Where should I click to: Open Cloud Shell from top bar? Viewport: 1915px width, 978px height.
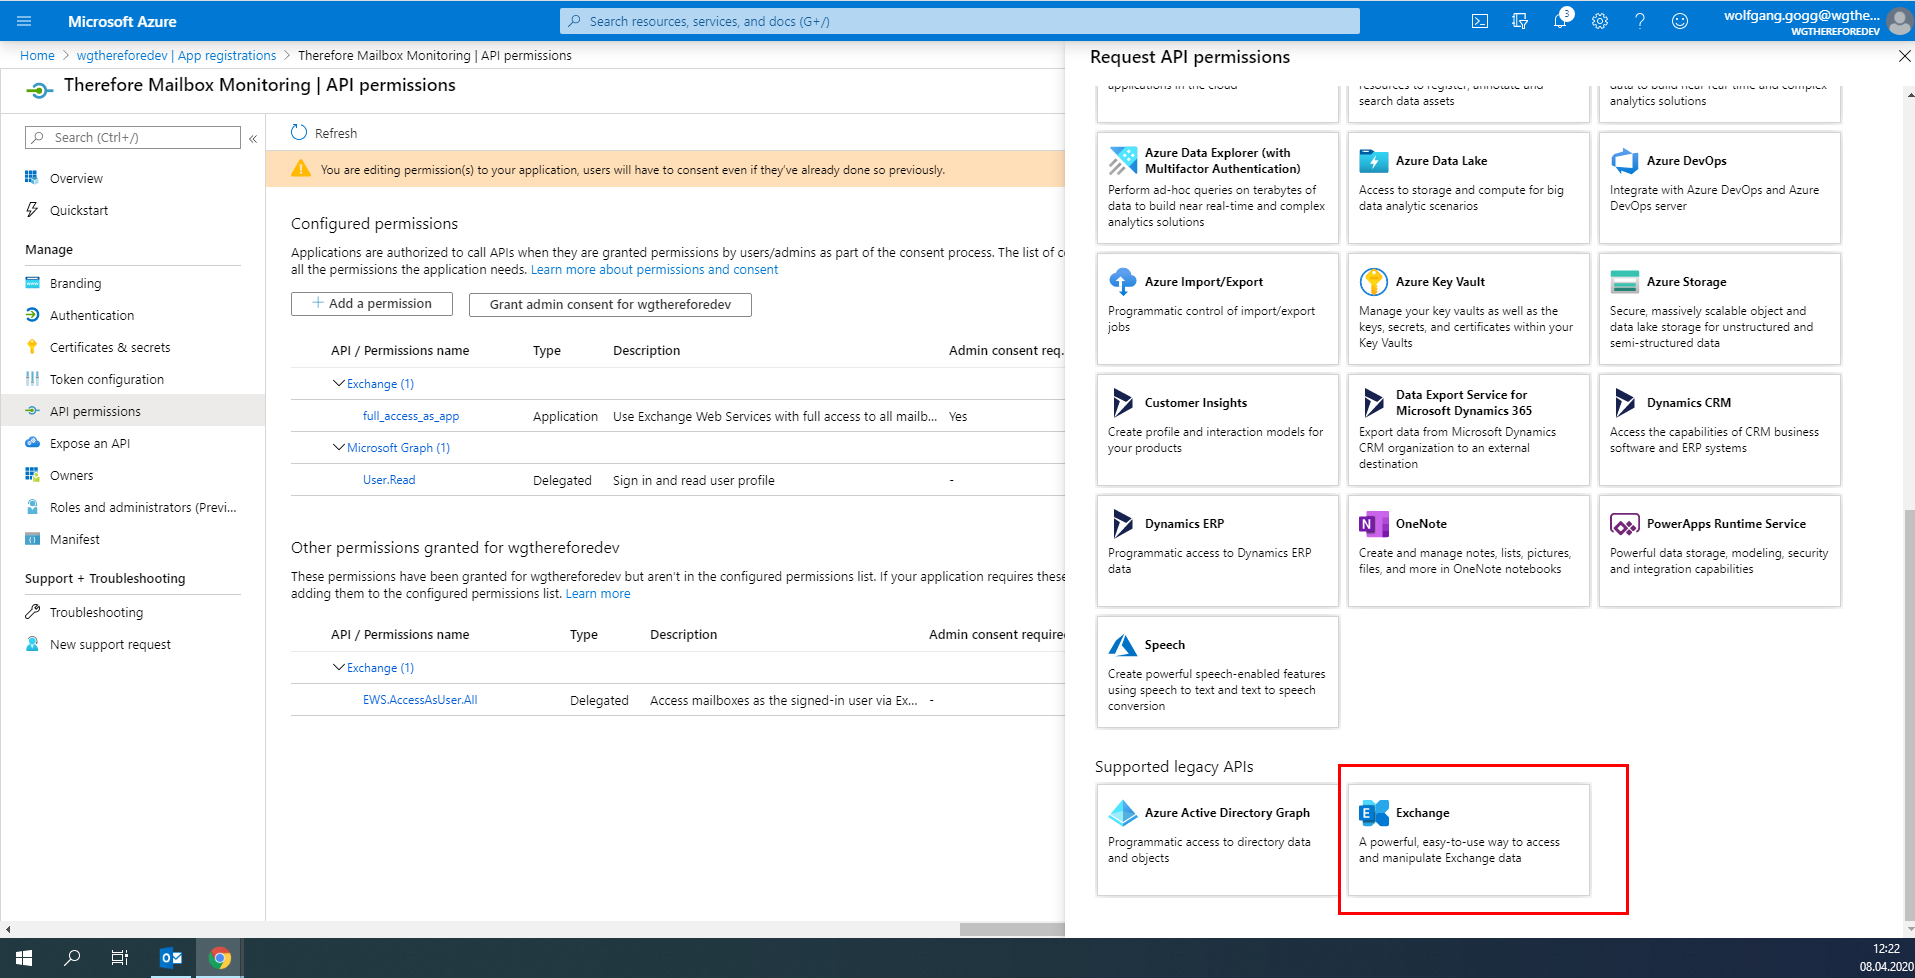pos(1480,21)
